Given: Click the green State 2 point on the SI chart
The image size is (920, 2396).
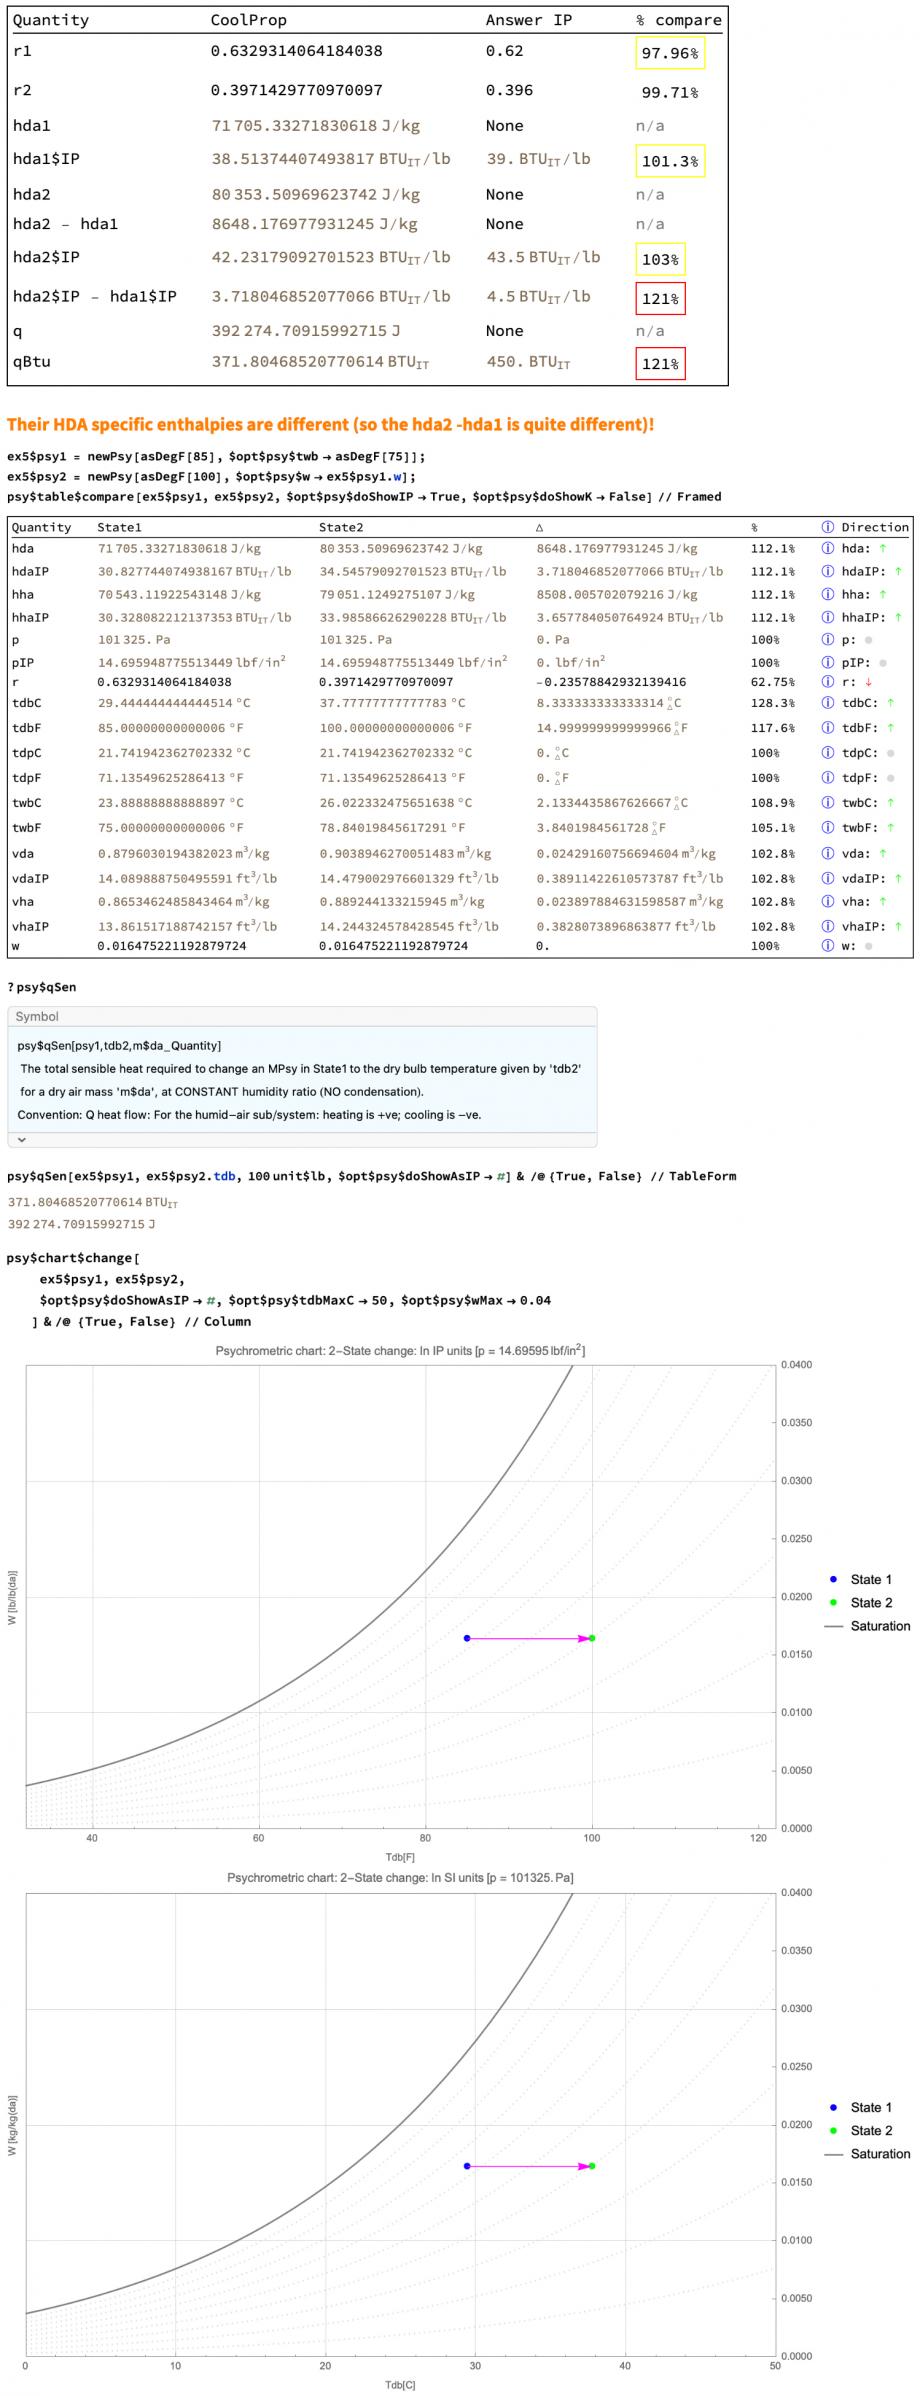Looking at the screenshot, I should [592, 2166].
